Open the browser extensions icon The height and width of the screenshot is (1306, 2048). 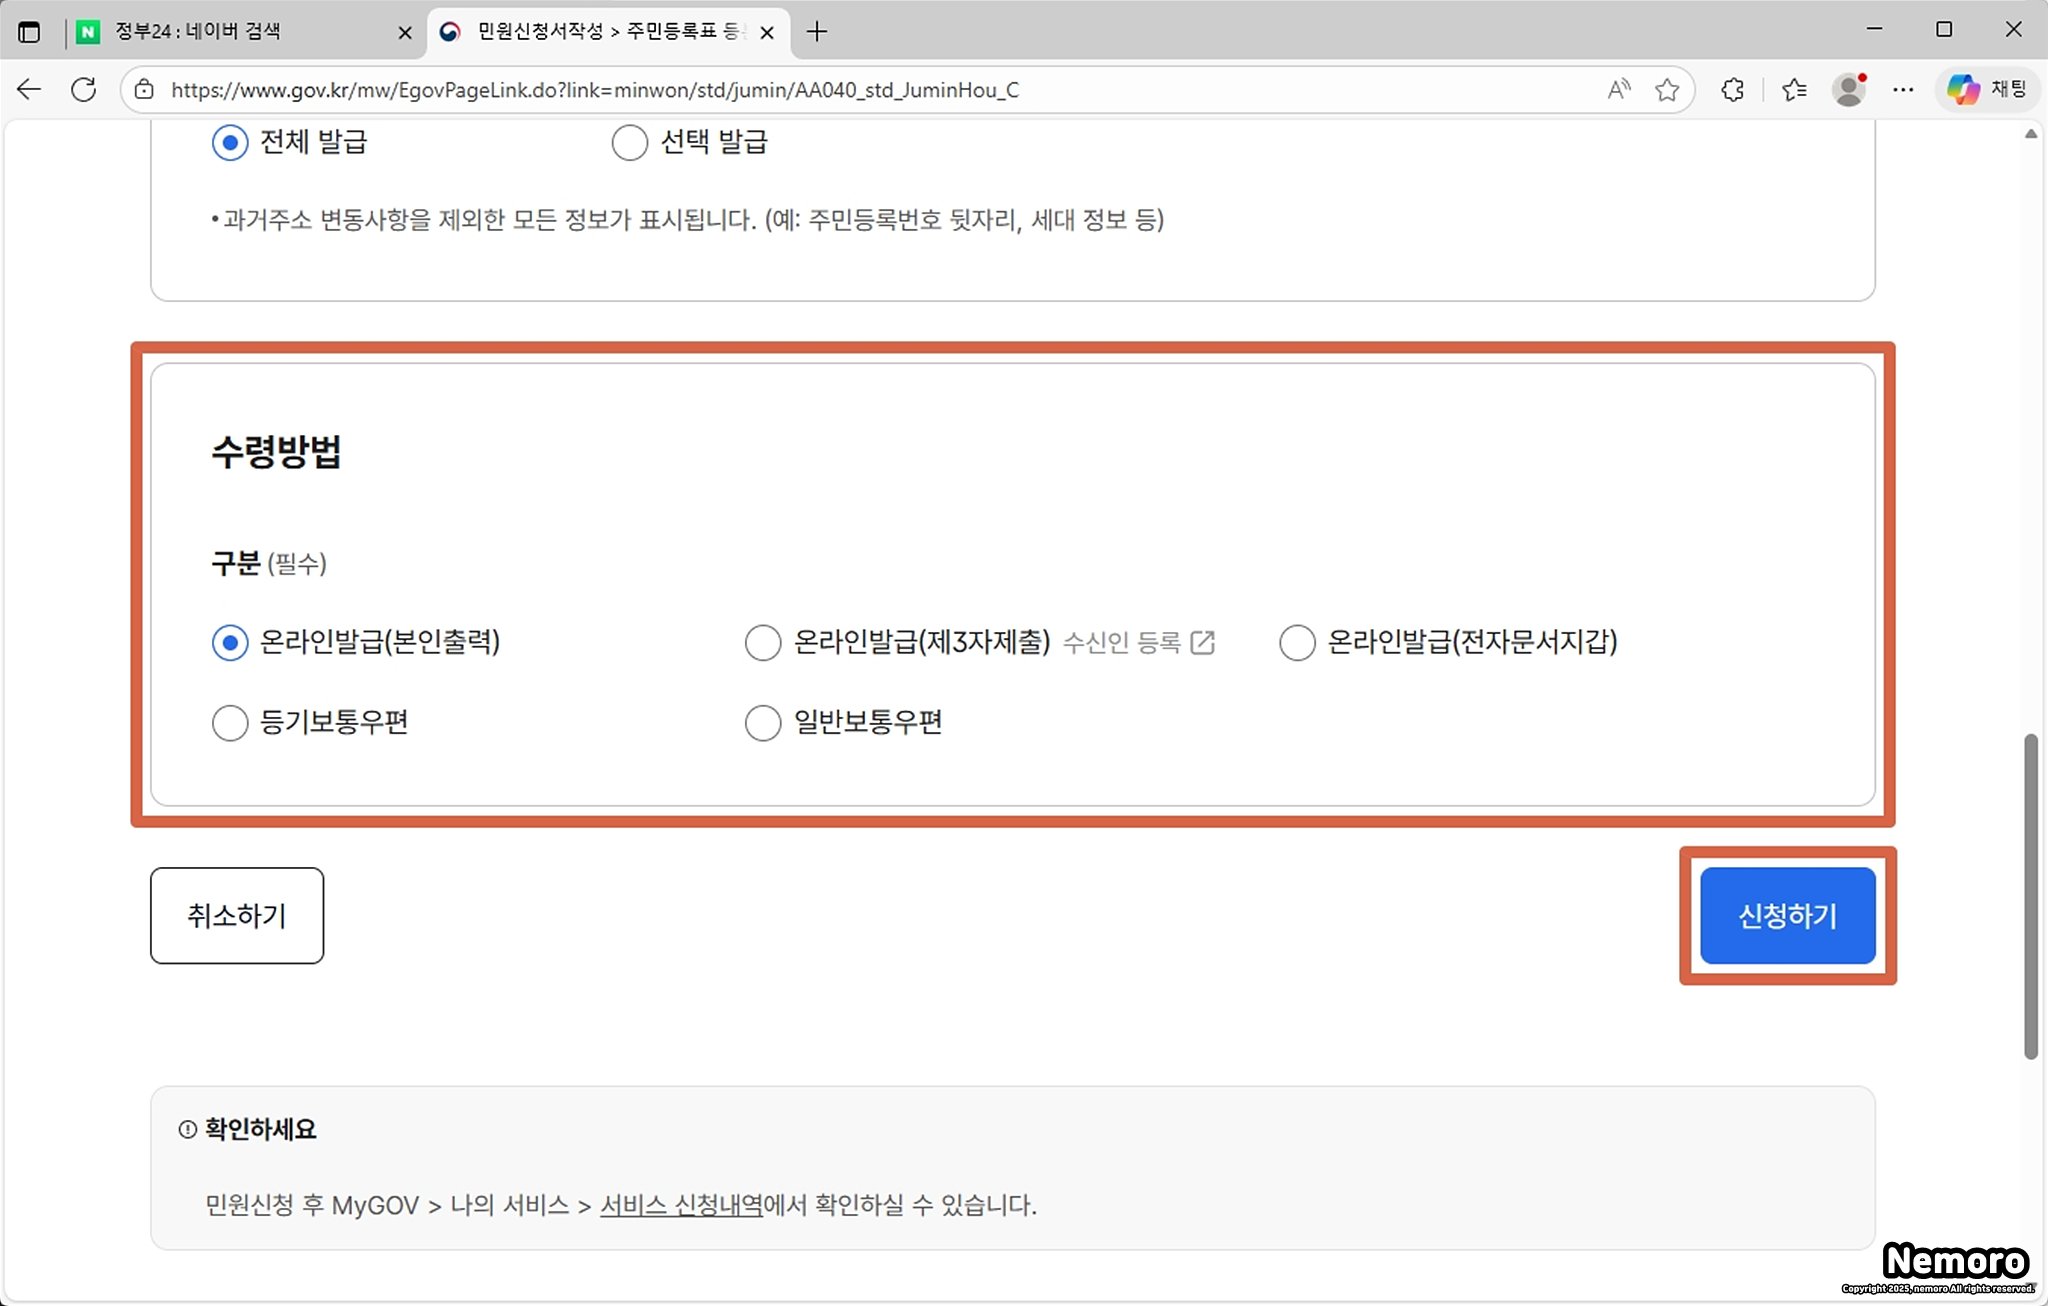point(1732,90)
